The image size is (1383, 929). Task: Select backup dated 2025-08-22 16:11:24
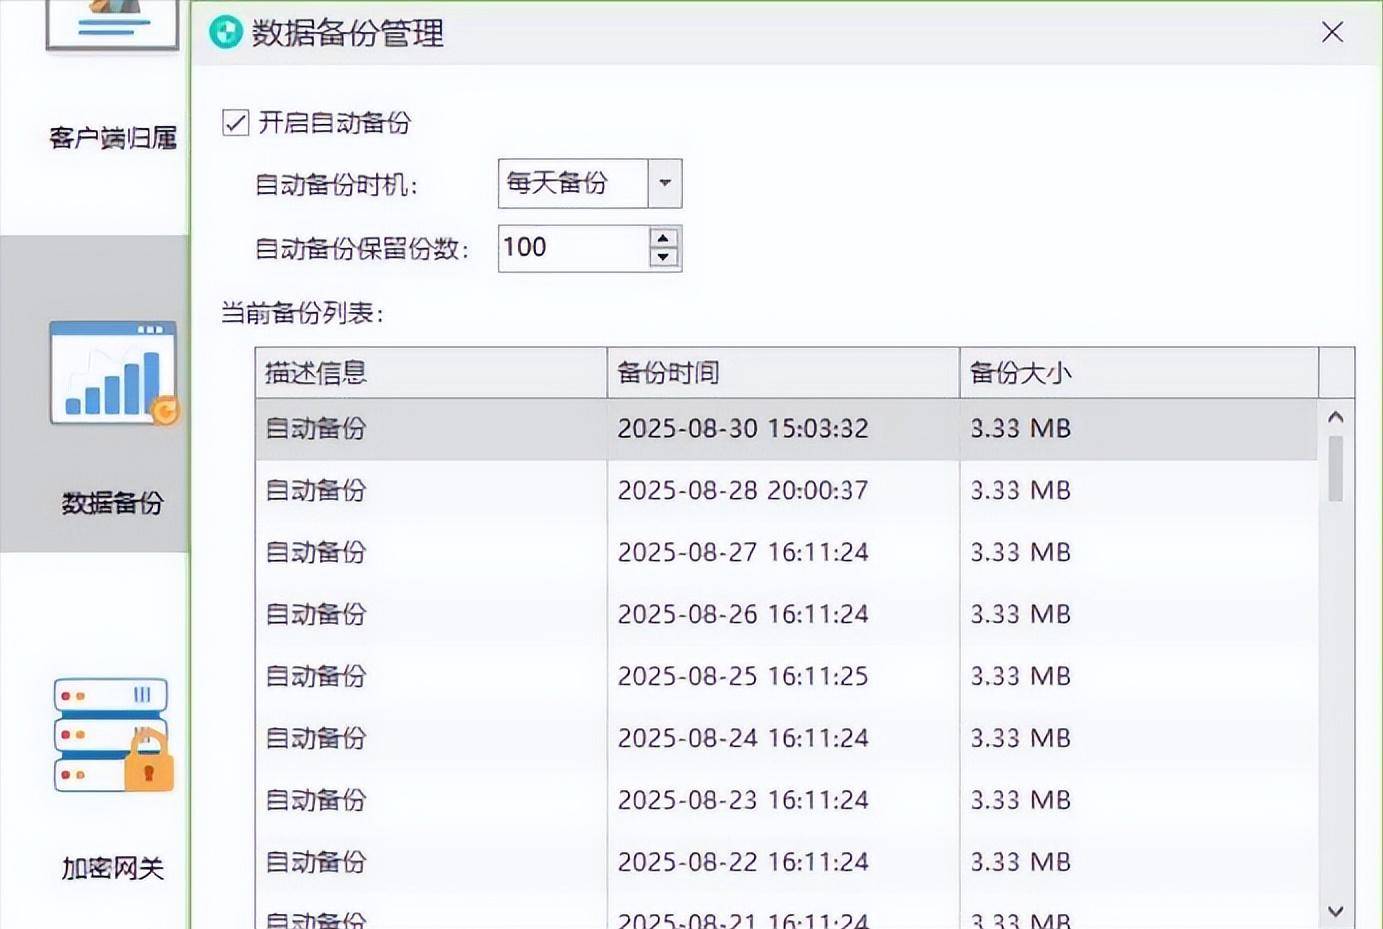786,863
